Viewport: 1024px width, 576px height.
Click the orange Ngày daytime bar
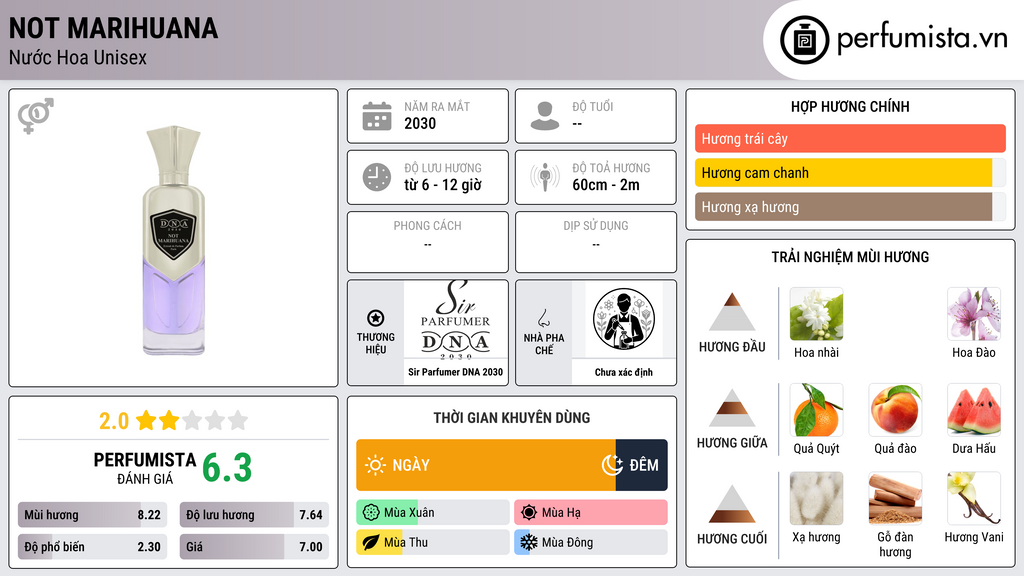click(x=486, y=465)
